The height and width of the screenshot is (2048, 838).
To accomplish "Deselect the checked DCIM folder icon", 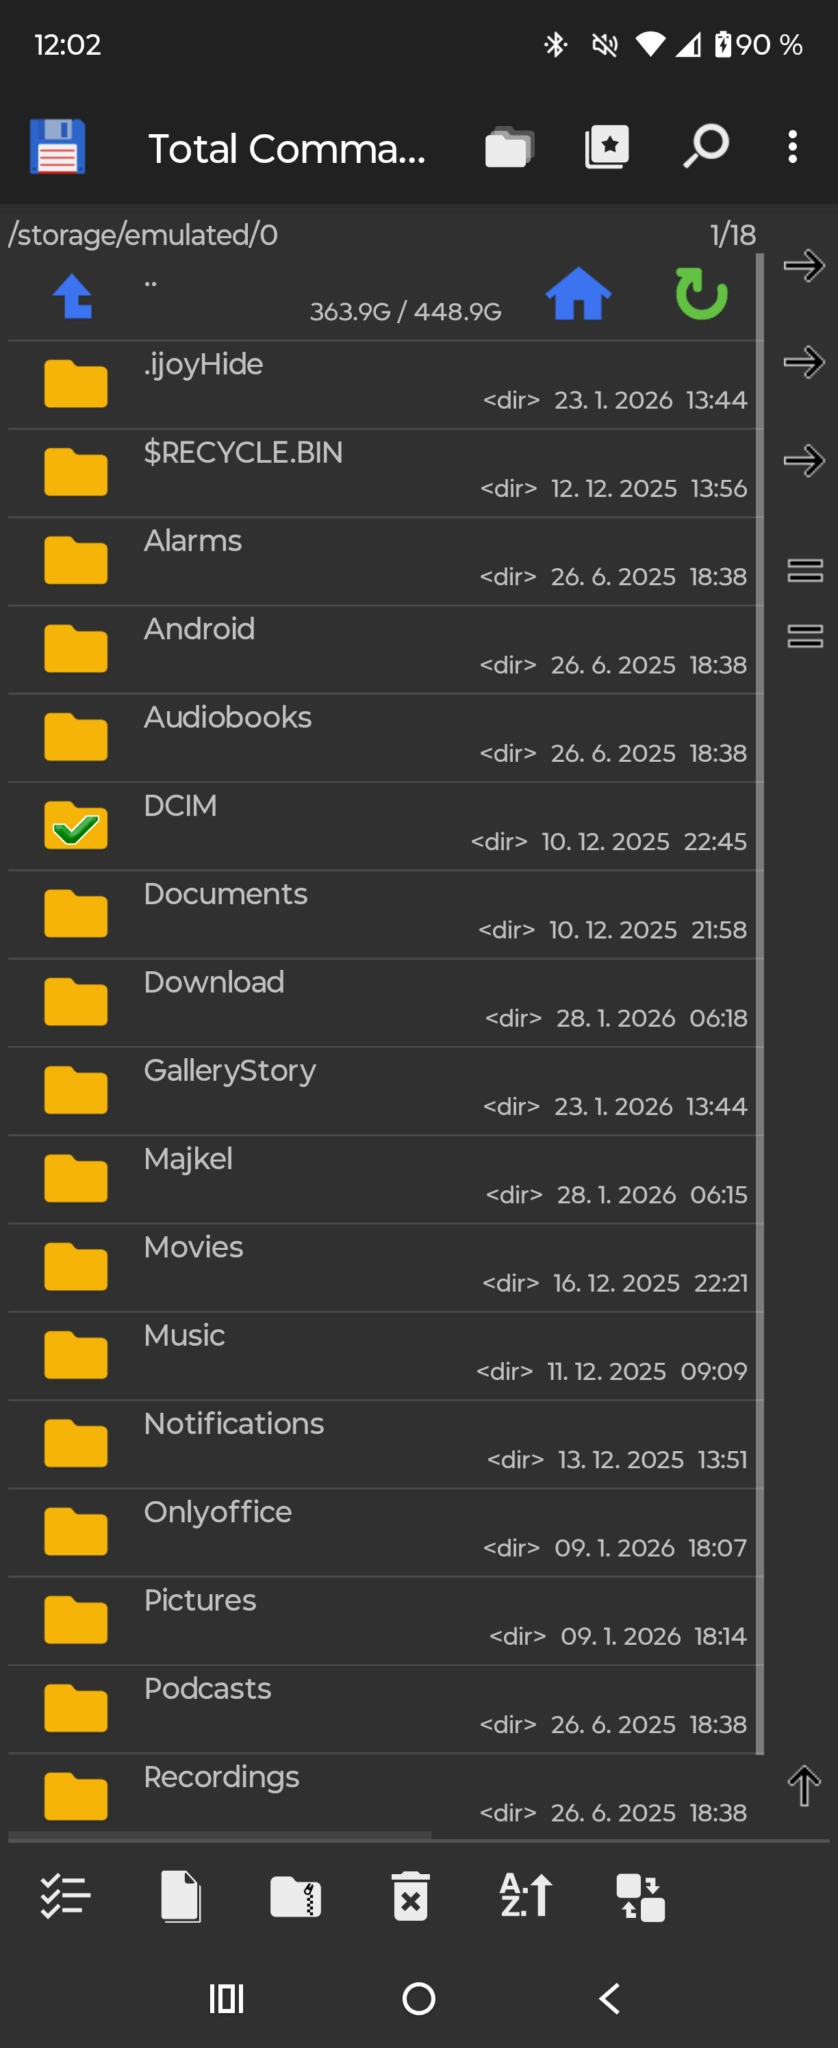I will pyautogui.click(x=76, y=826).
